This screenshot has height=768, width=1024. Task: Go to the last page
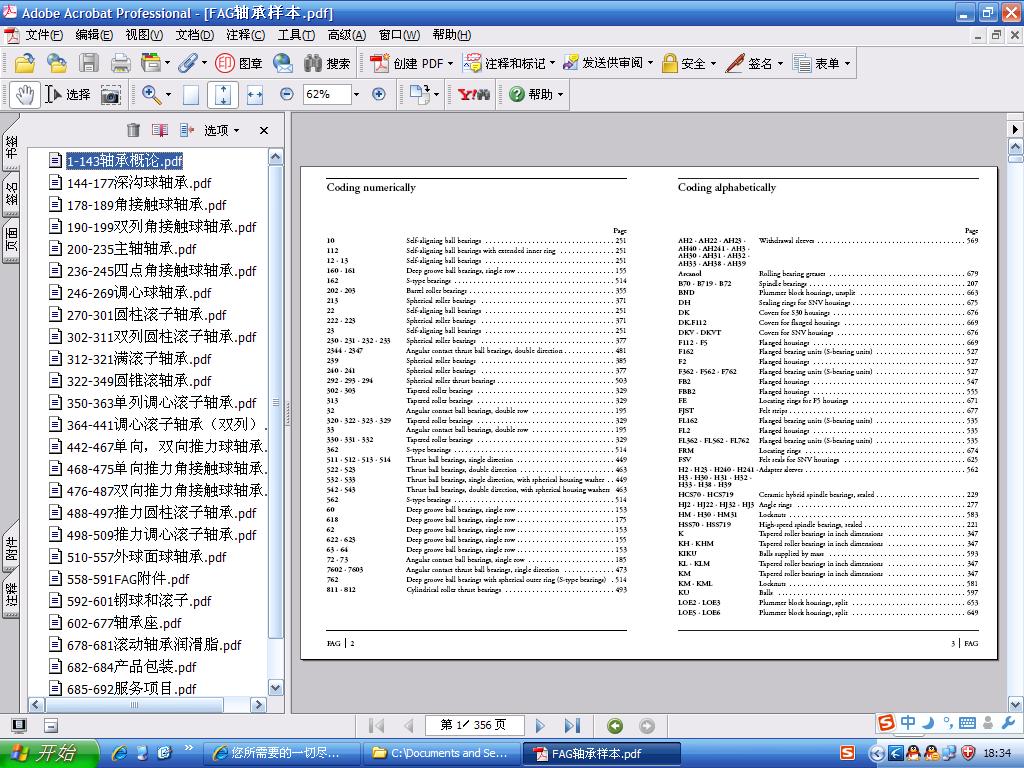tap(572, 725)
